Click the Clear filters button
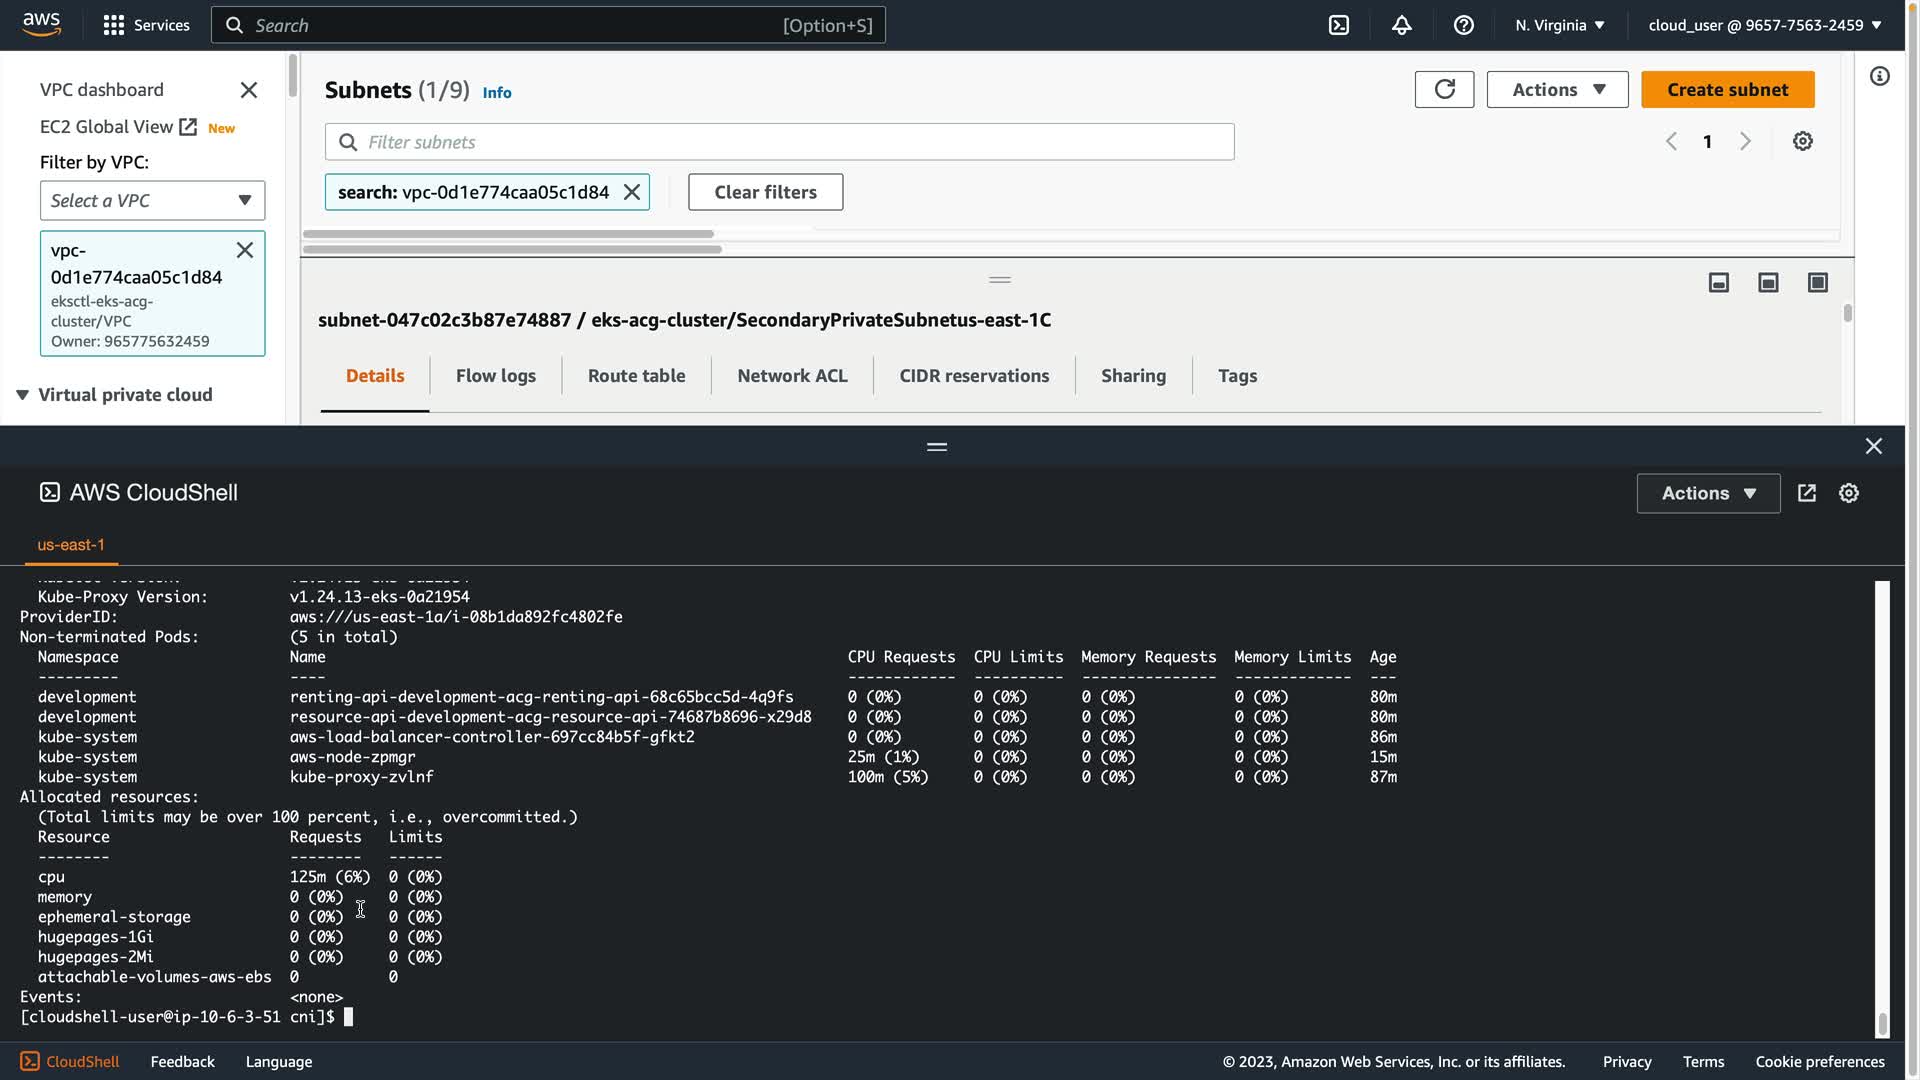Viewport: 1920px width, 1080px height. click(x=765, y=192)
